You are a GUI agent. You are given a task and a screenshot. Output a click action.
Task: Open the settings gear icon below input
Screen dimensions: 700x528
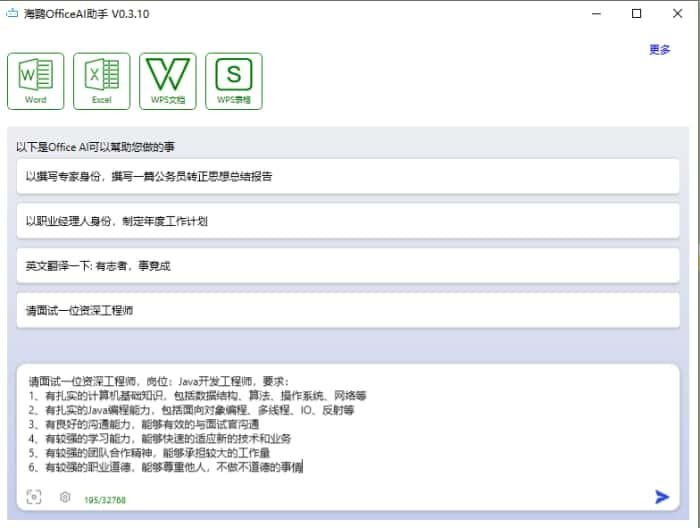pyautogui.click(x=65, y=497)
